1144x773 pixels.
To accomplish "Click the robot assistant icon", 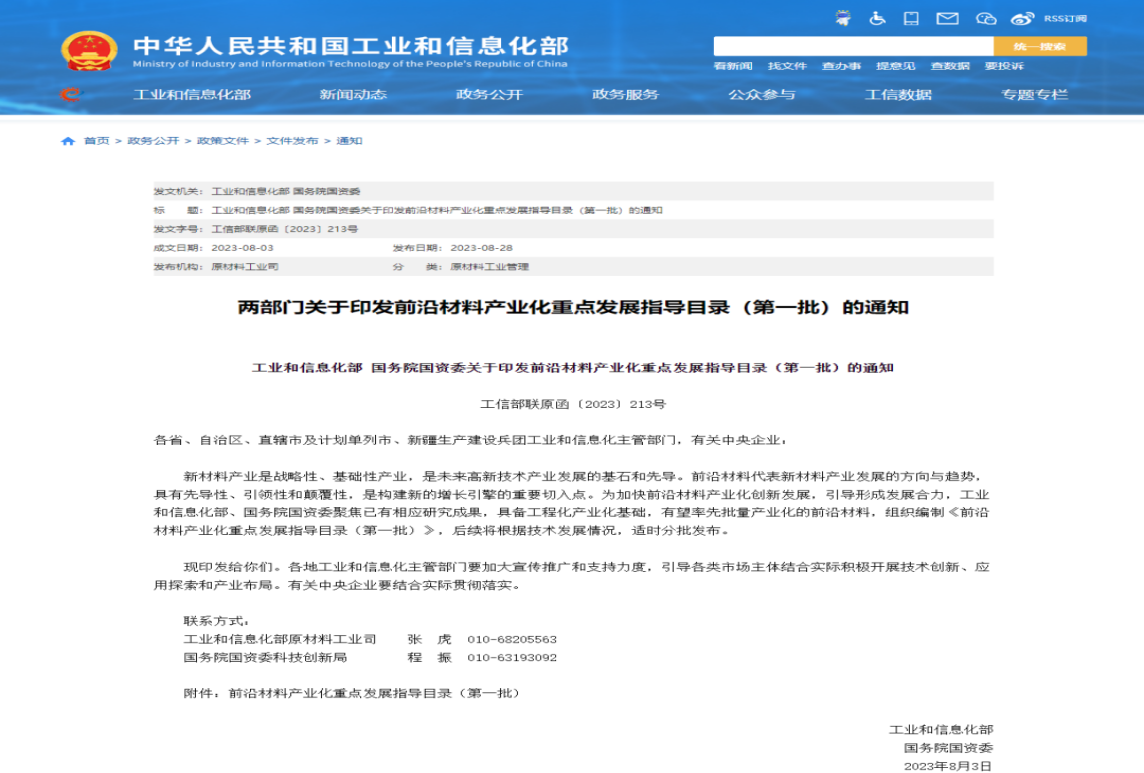I will pos(843,18).
